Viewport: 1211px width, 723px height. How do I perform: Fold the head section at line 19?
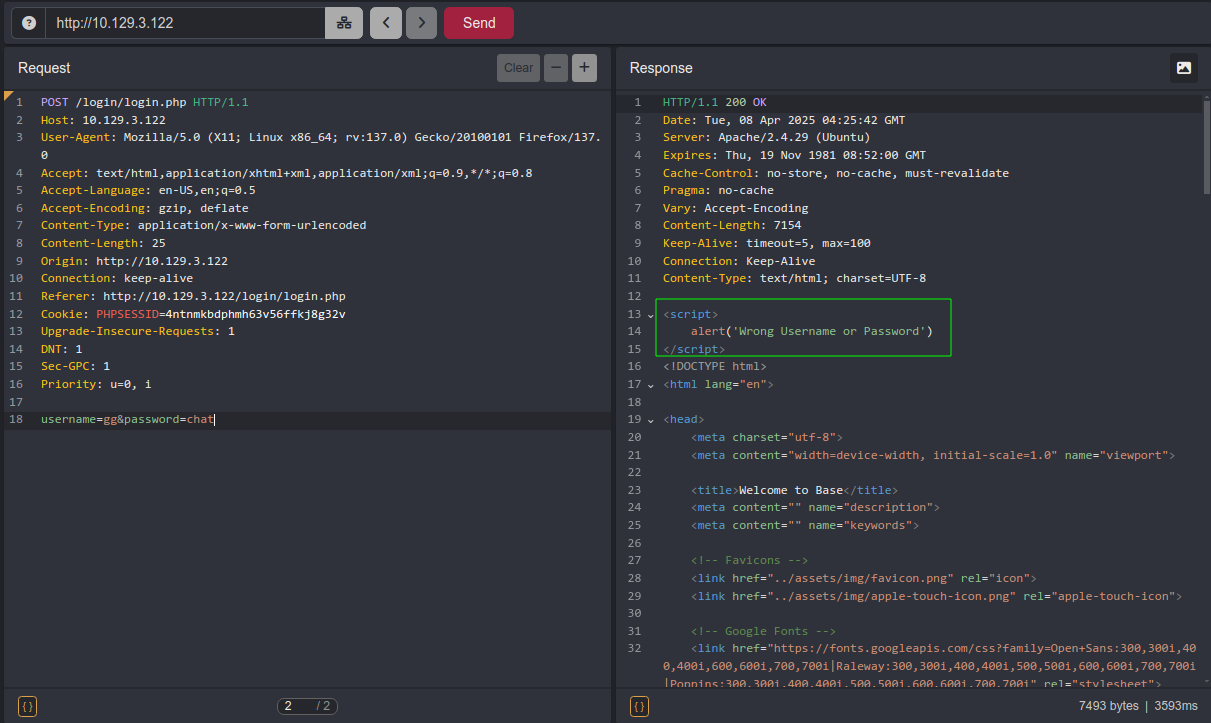click(x=651, y=420)
